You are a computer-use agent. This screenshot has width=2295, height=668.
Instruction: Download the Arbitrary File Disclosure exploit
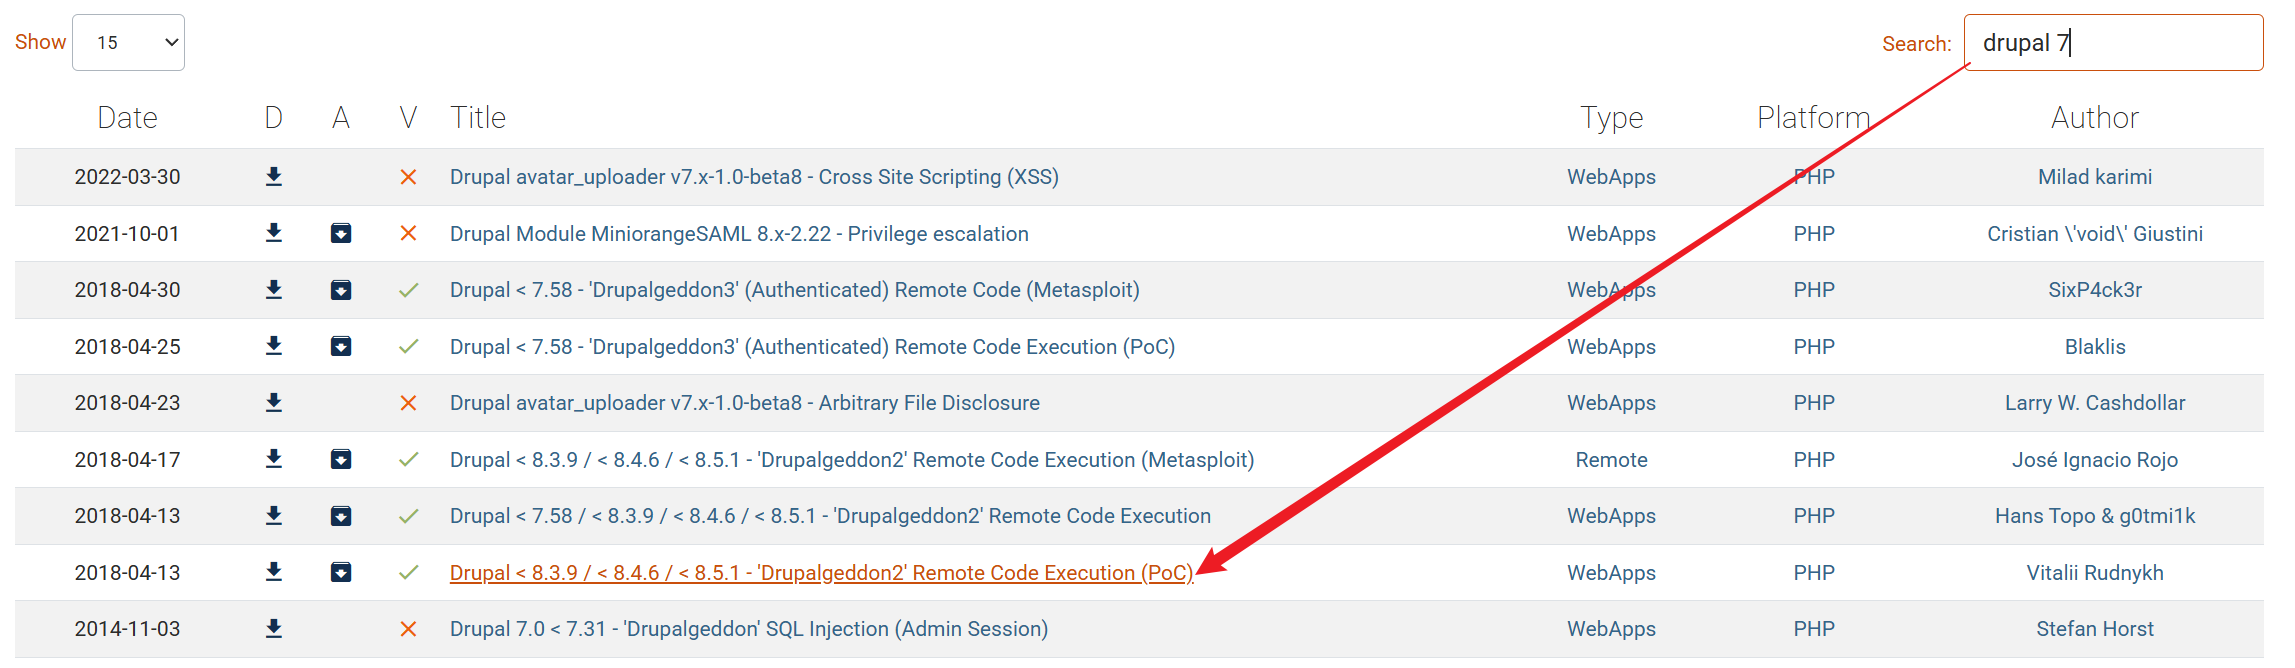coord(274,403)
